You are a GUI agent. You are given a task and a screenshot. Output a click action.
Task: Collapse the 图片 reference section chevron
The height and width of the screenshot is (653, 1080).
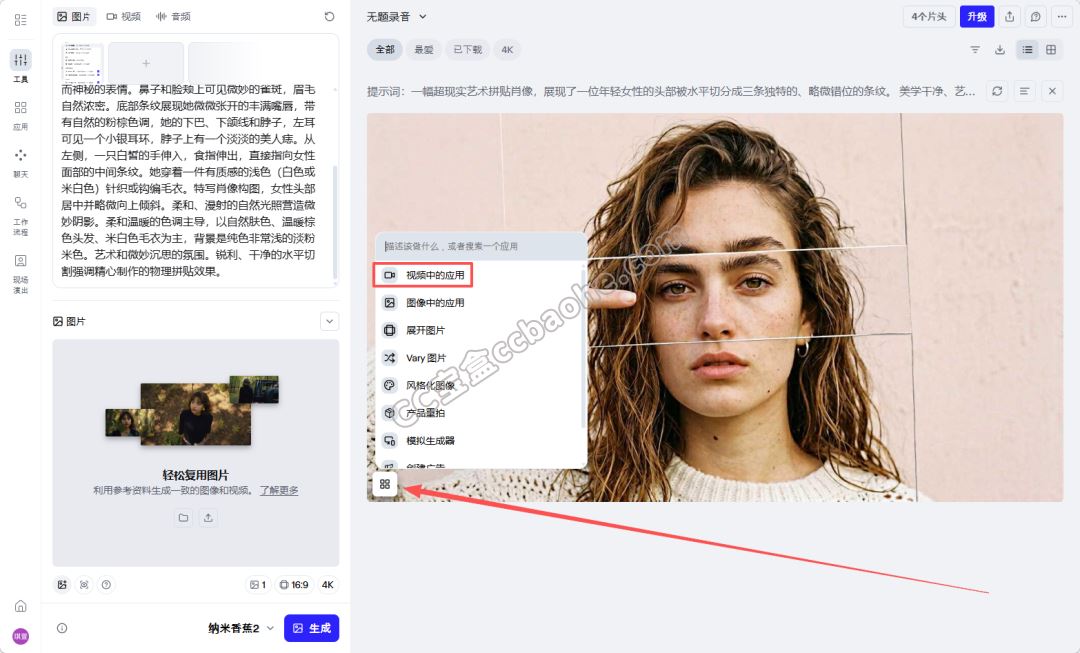click(x=329, y=322)
